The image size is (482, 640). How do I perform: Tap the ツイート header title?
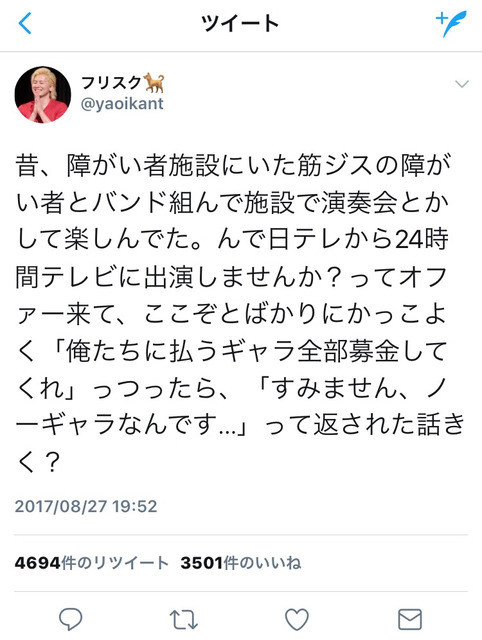tap(240, 23)
